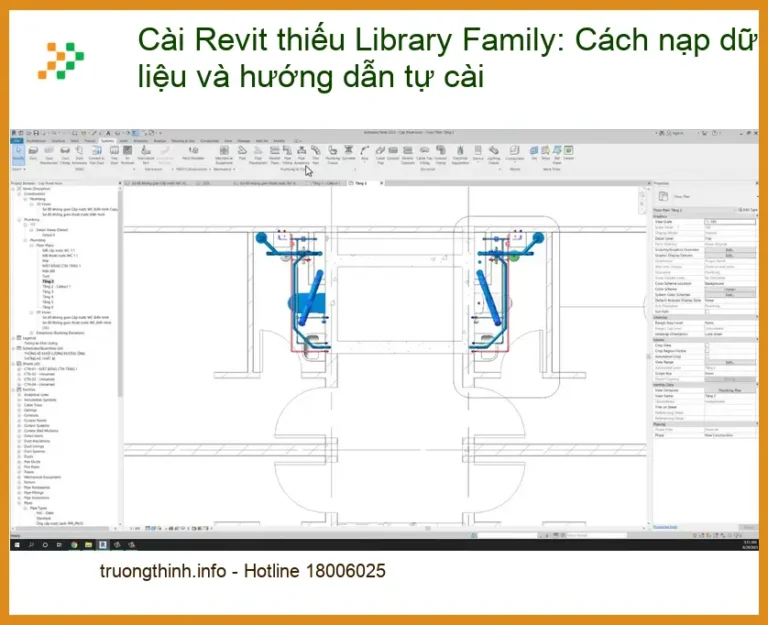Open the Component tool
This screenshot has width=768, height=625.
pos(514,153)
